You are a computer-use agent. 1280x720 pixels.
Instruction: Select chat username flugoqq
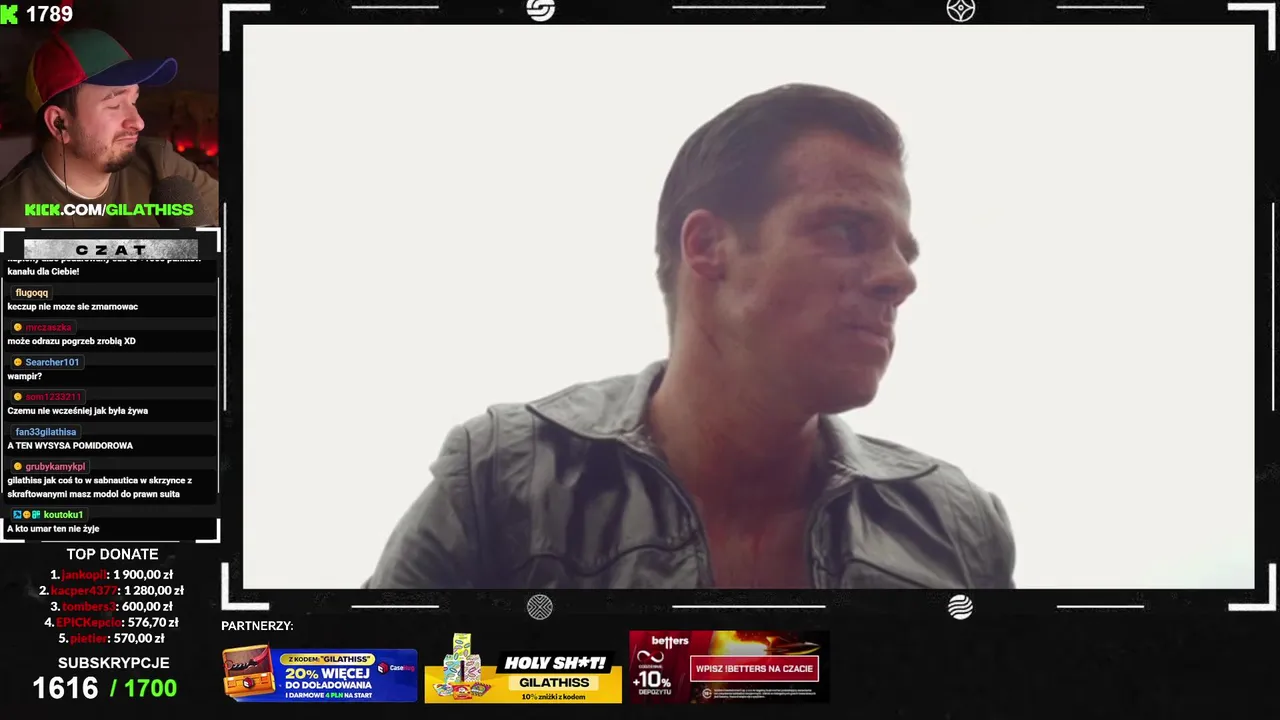pos(32,293)
